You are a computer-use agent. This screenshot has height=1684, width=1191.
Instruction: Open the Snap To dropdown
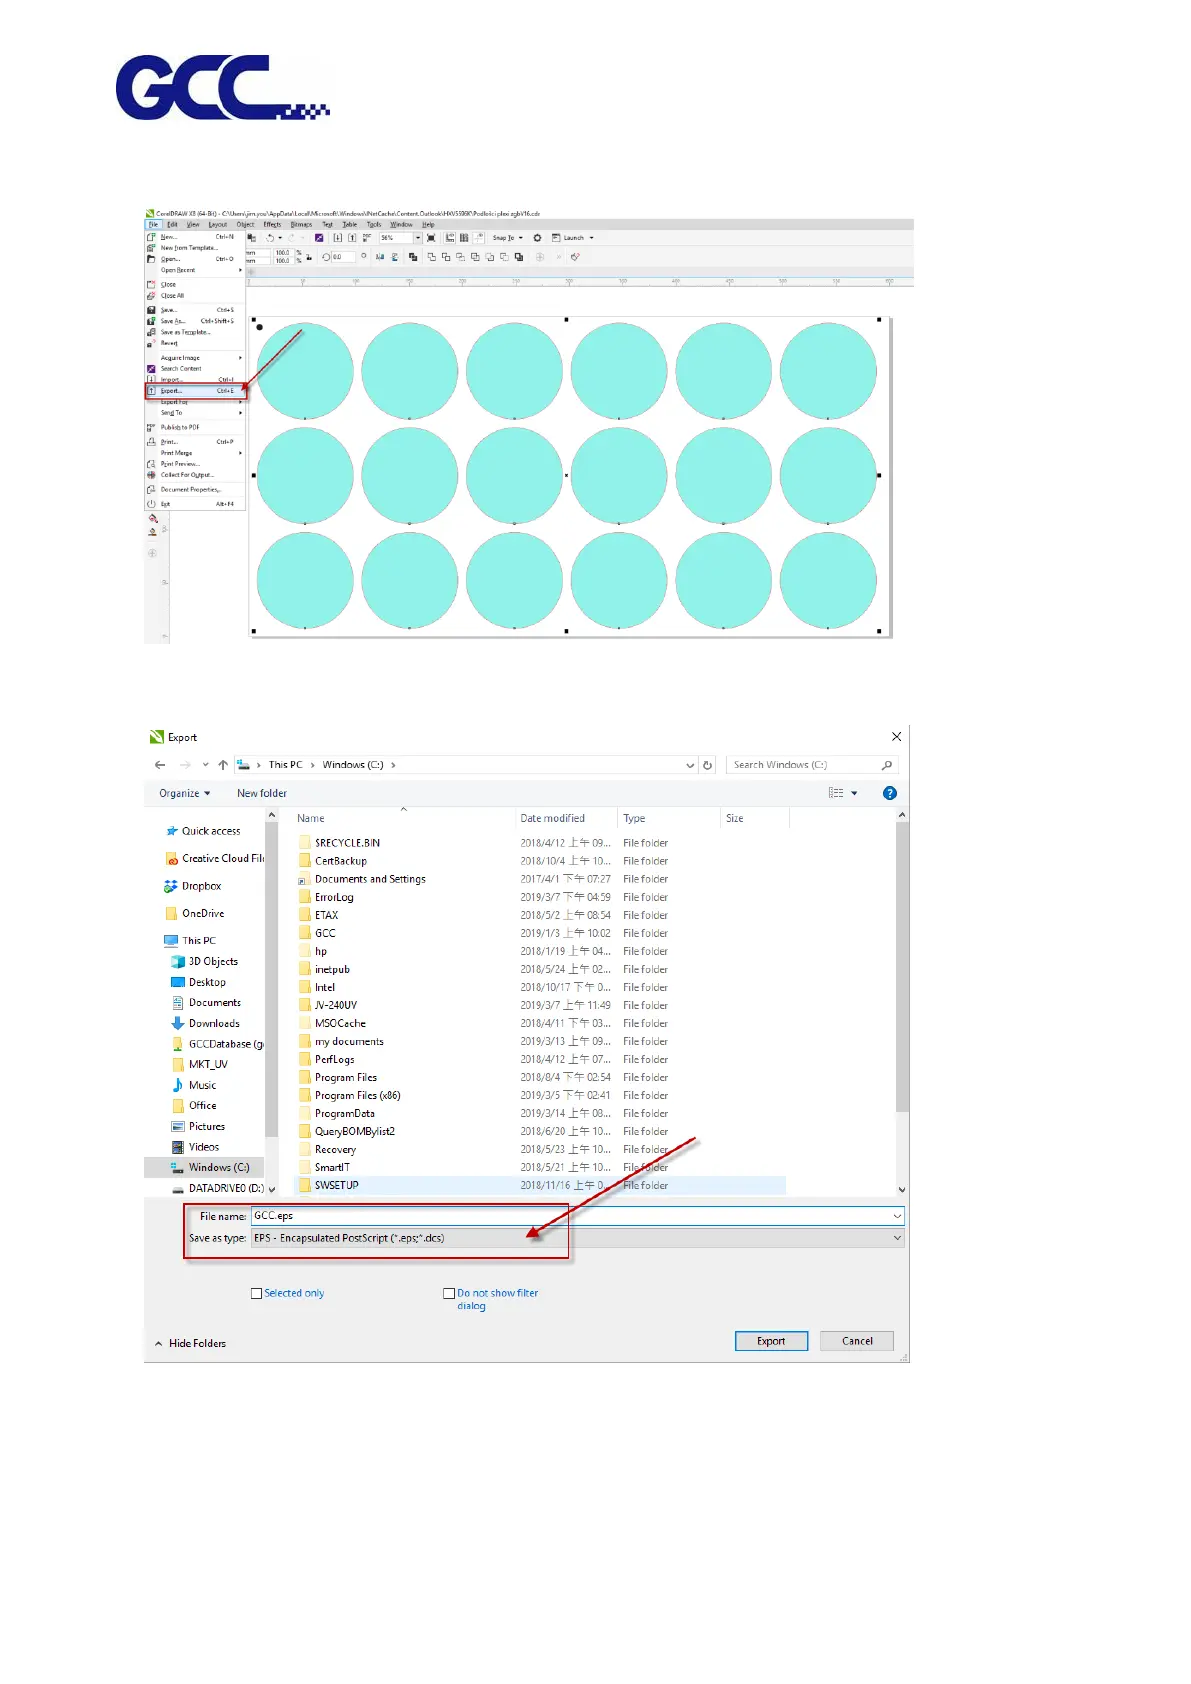[x=508, y=238]
